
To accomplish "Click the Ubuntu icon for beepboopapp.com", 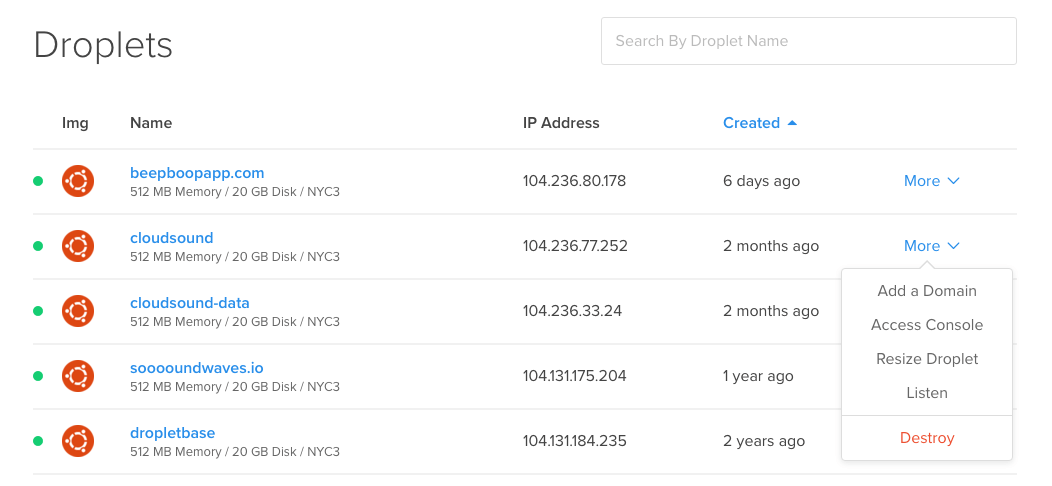I will click(78, 181).
